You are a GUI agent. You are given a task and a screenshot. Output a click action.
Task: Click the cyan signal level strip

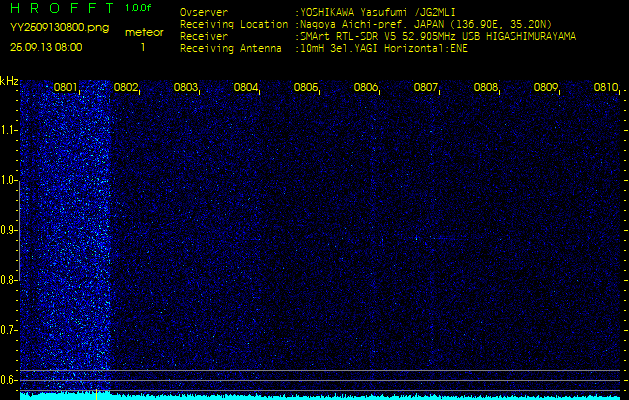click(x=320, y=397)
